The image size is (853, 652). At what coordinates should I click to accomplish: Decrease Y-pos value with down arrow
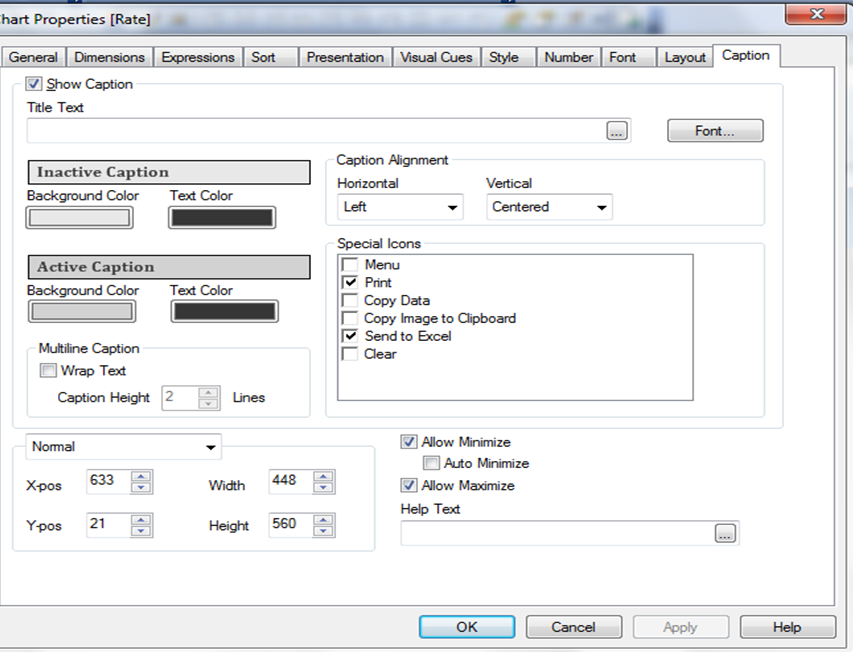click(x=142, y=532)
